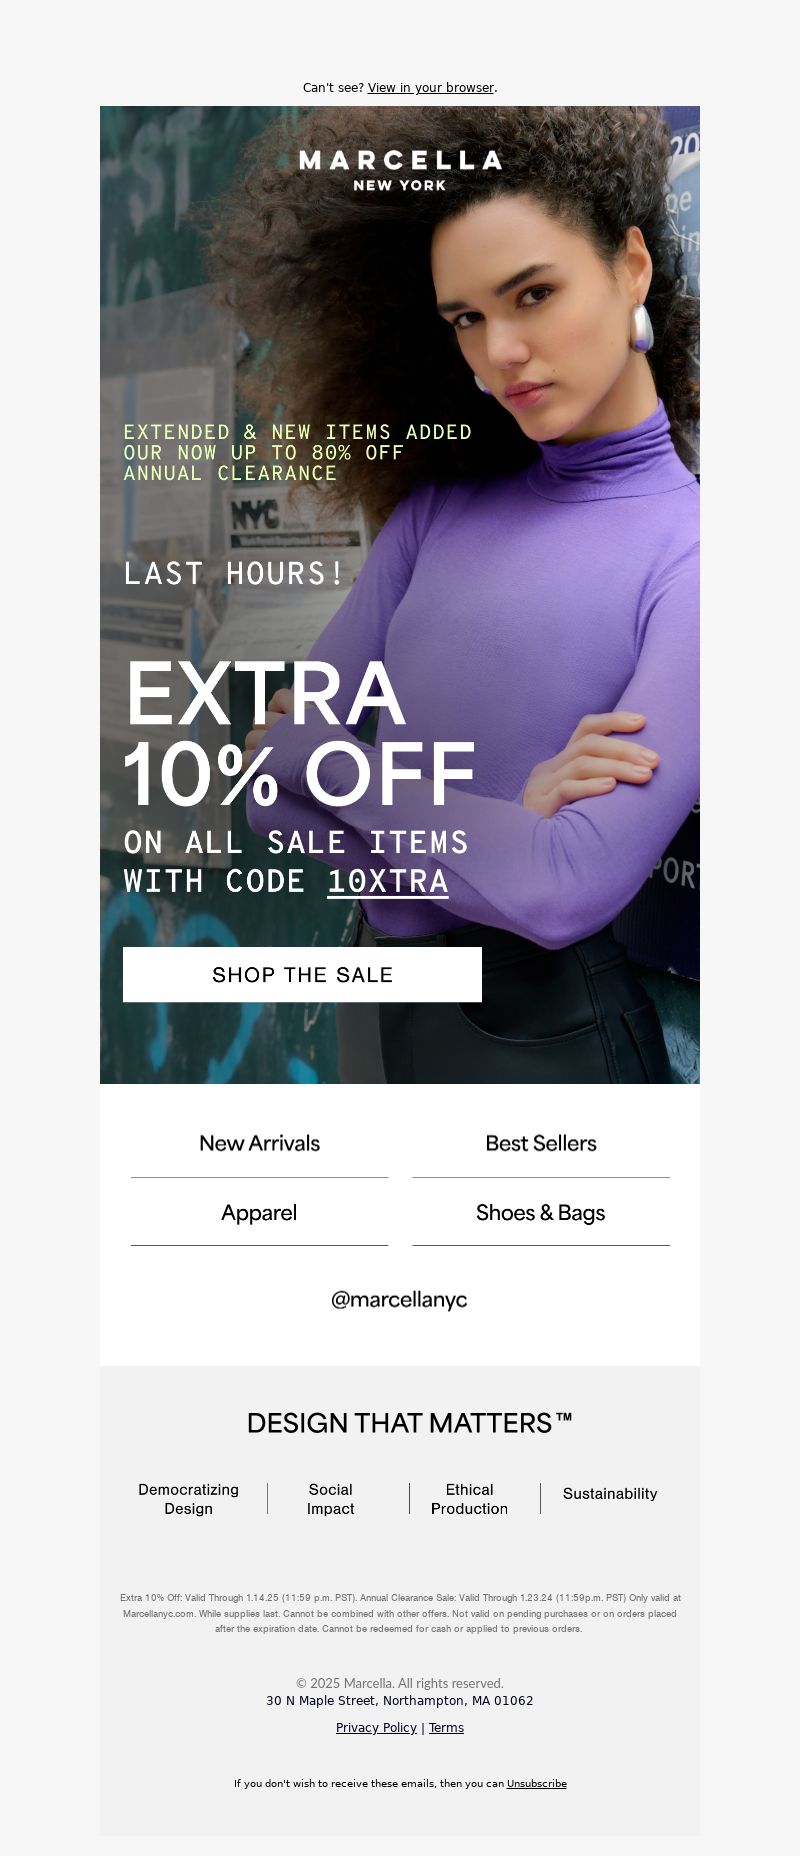Click the Marcella New York logo
800x1856 pixels.
point(400,171)
